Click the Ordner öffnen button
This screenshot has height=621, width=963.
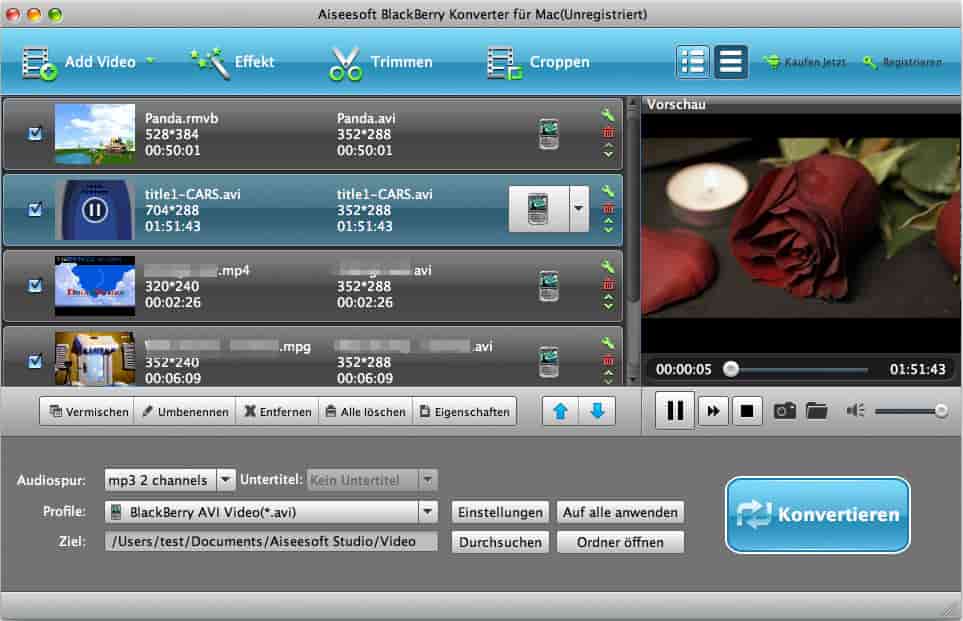(x=620, y=542)
